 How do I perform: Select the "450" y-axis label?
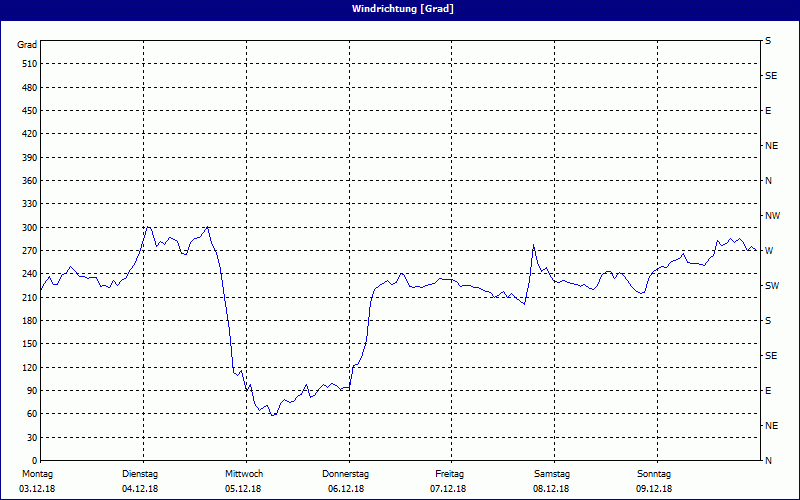[30, 111]
